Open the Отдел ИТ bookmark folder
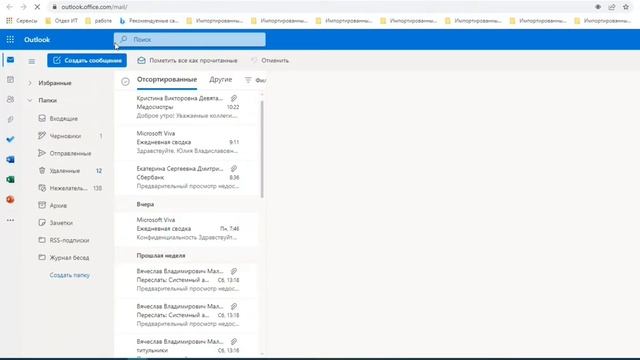This screenshot has height=360, width=640. click(61, 20)
